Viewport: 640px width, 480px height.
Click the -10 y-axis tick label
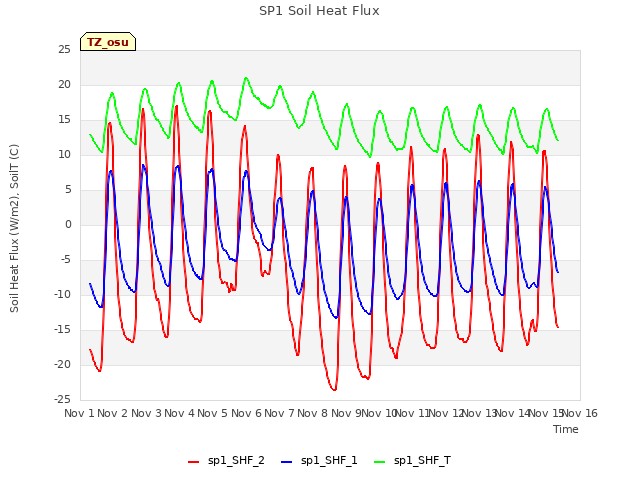click(63, 294)
